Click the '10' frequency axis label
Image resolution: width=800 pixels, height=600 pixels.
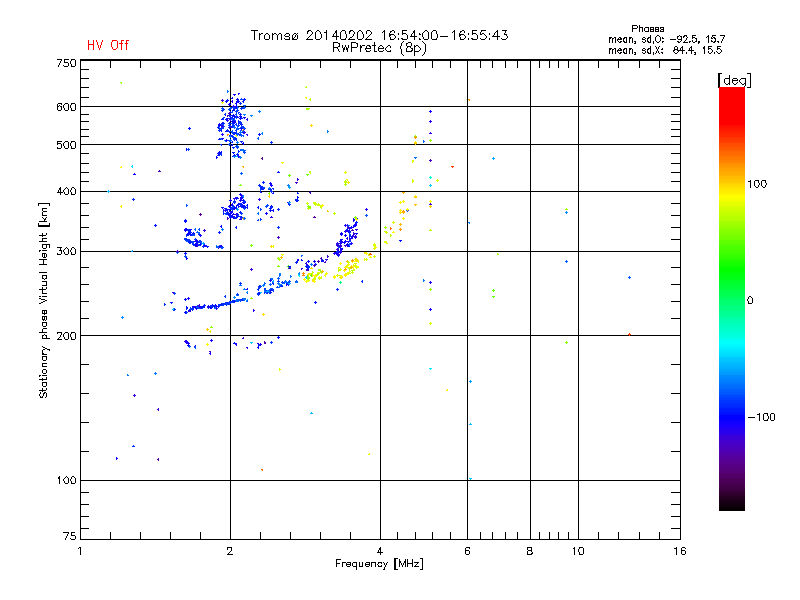[x=578, y=551]
